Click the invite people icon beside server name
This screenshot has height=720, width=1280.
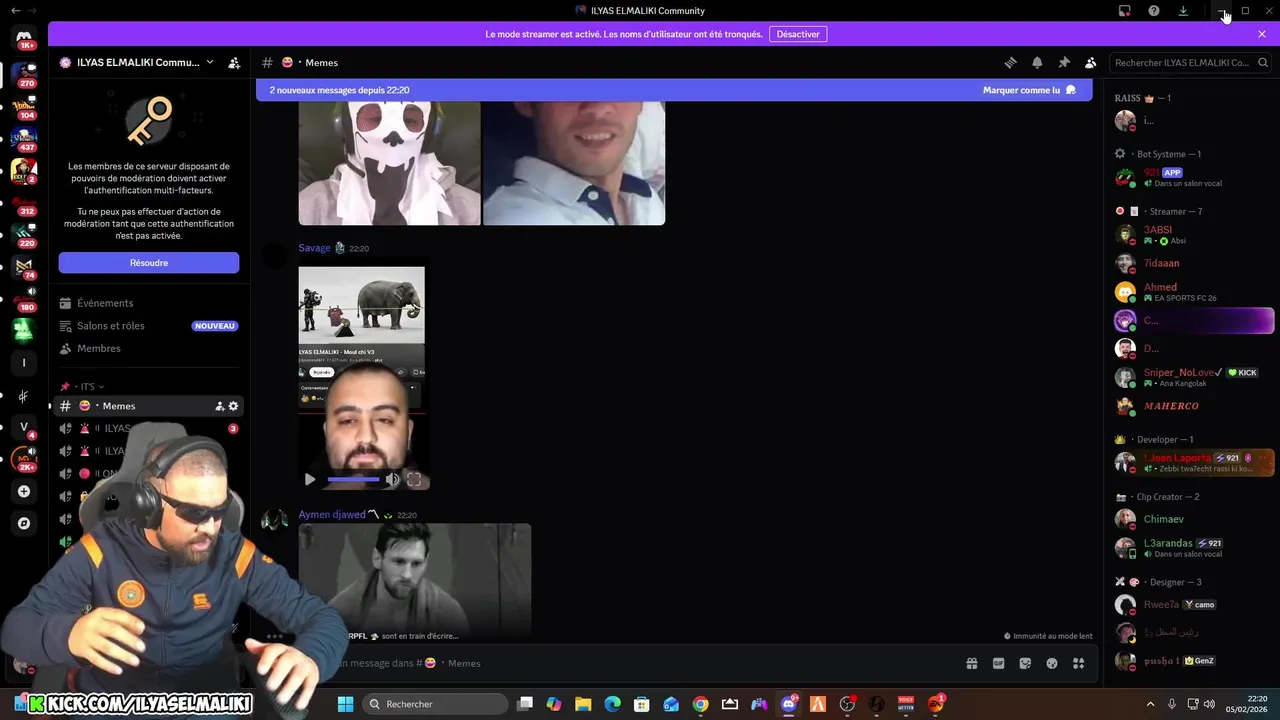point(234,62)
